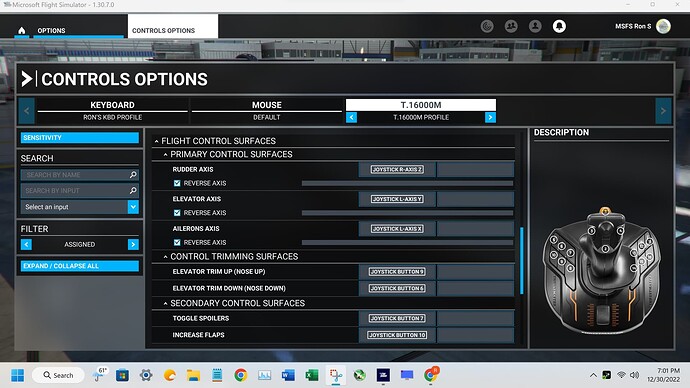Click the Wi-Fi icon in the system tray
Screen dimensions: 690x388
pyautogui.click(x=621, y=375)
